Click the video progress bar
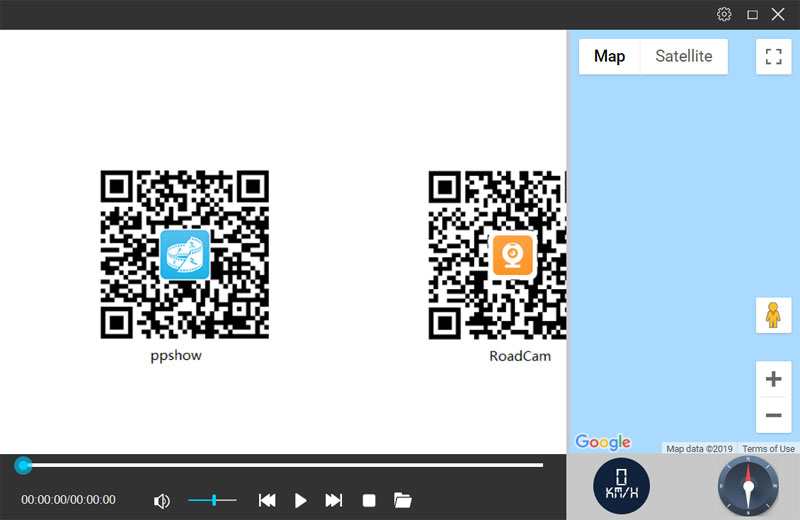The image size is (800, 520). click(283, 465)
